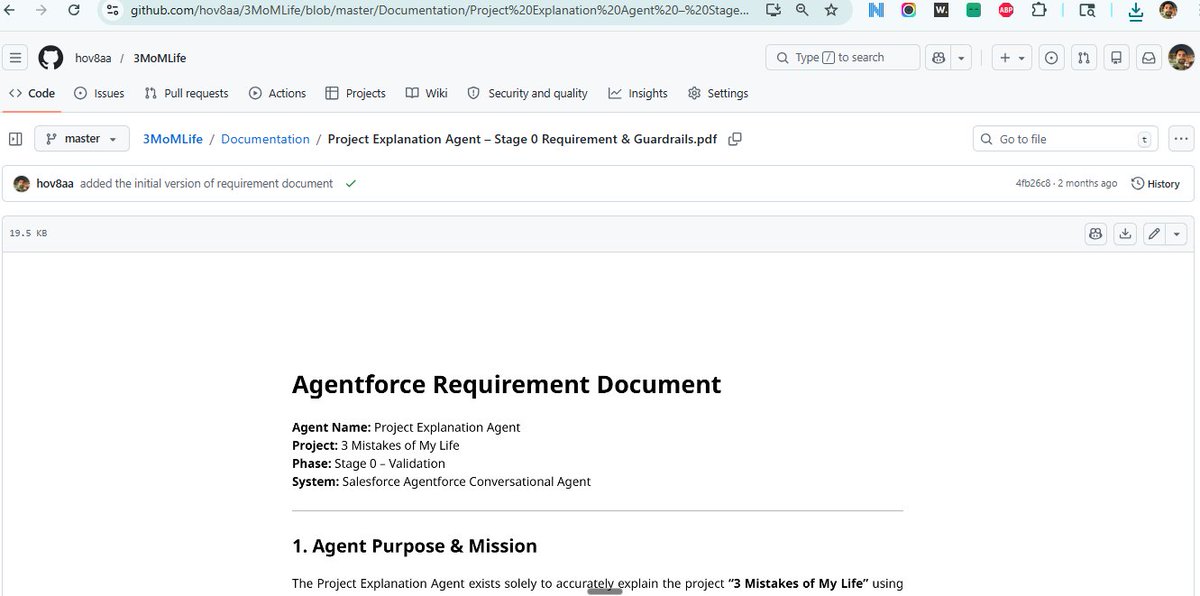
Task: Open the Chrome profile avatar
Action: [x=1168, y=10]
